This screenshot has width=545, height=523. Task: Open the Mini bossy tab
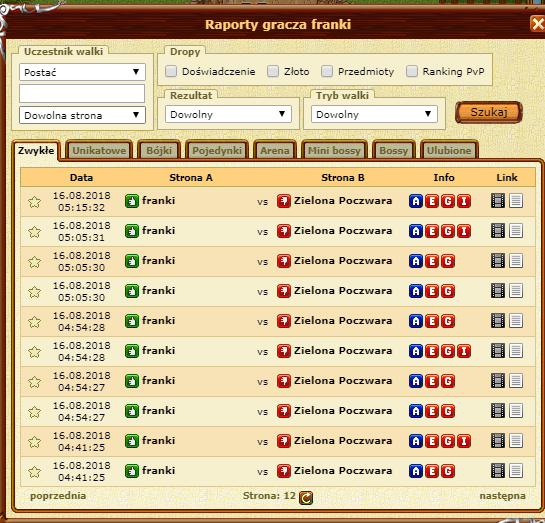[x=334, y=150]
